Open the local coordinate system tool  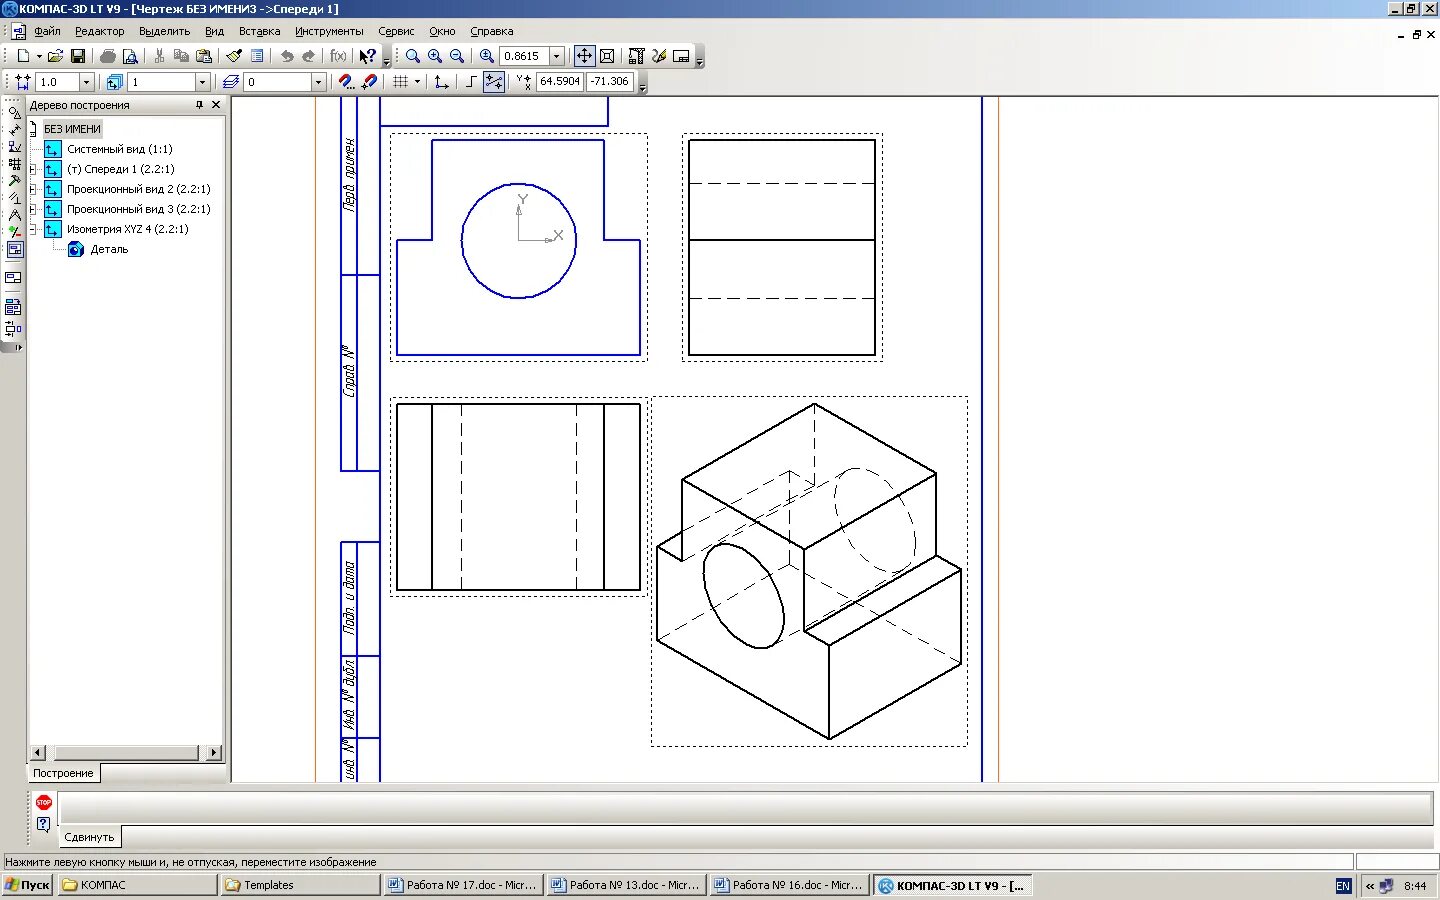pos(441,82)
